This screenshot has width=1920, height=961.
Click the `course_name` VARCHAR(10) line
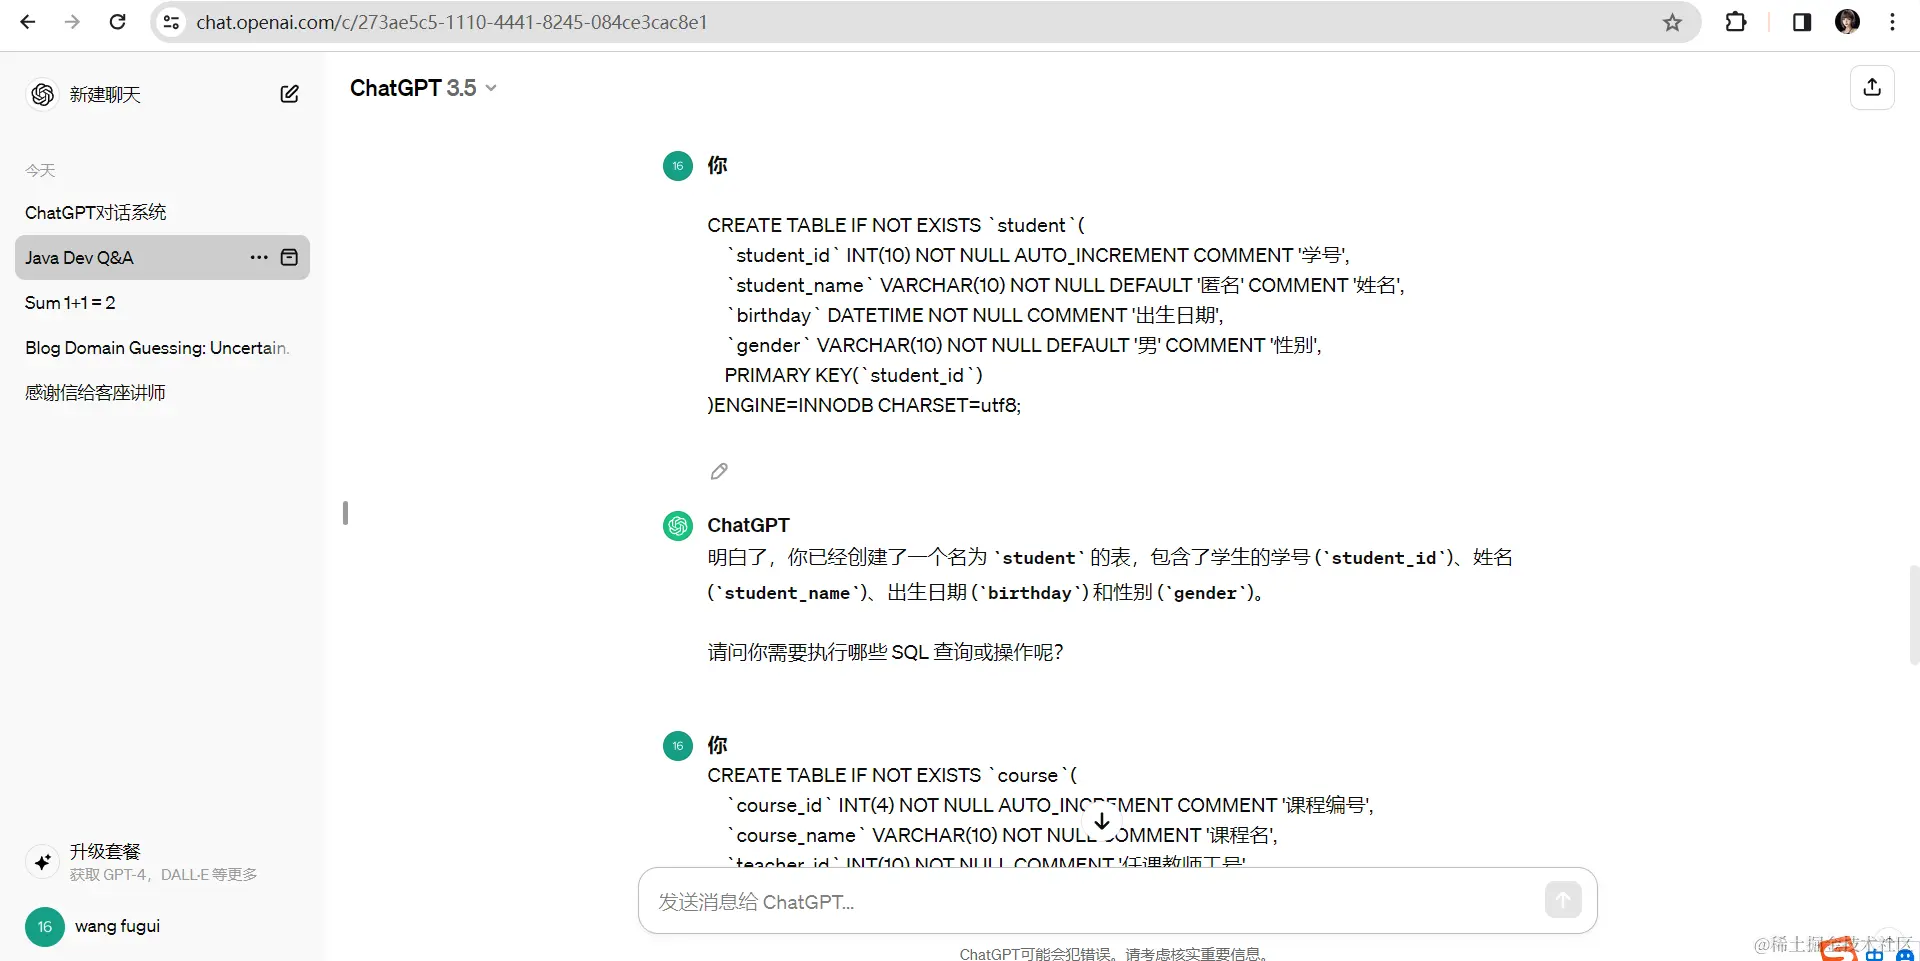(x=1002, y=835)
